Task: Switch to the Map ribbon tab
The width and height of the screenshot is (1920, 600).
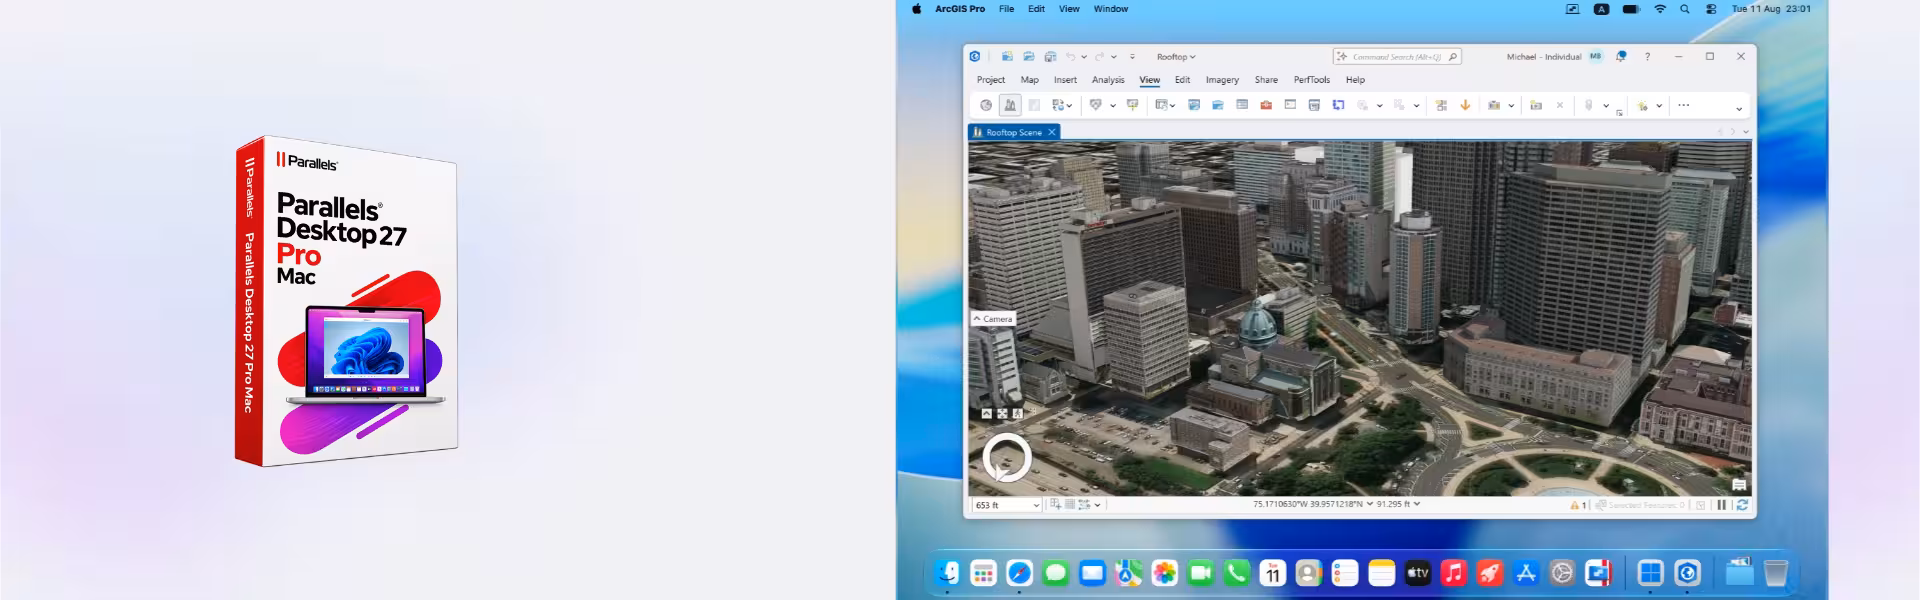Action: [1029, 80]
